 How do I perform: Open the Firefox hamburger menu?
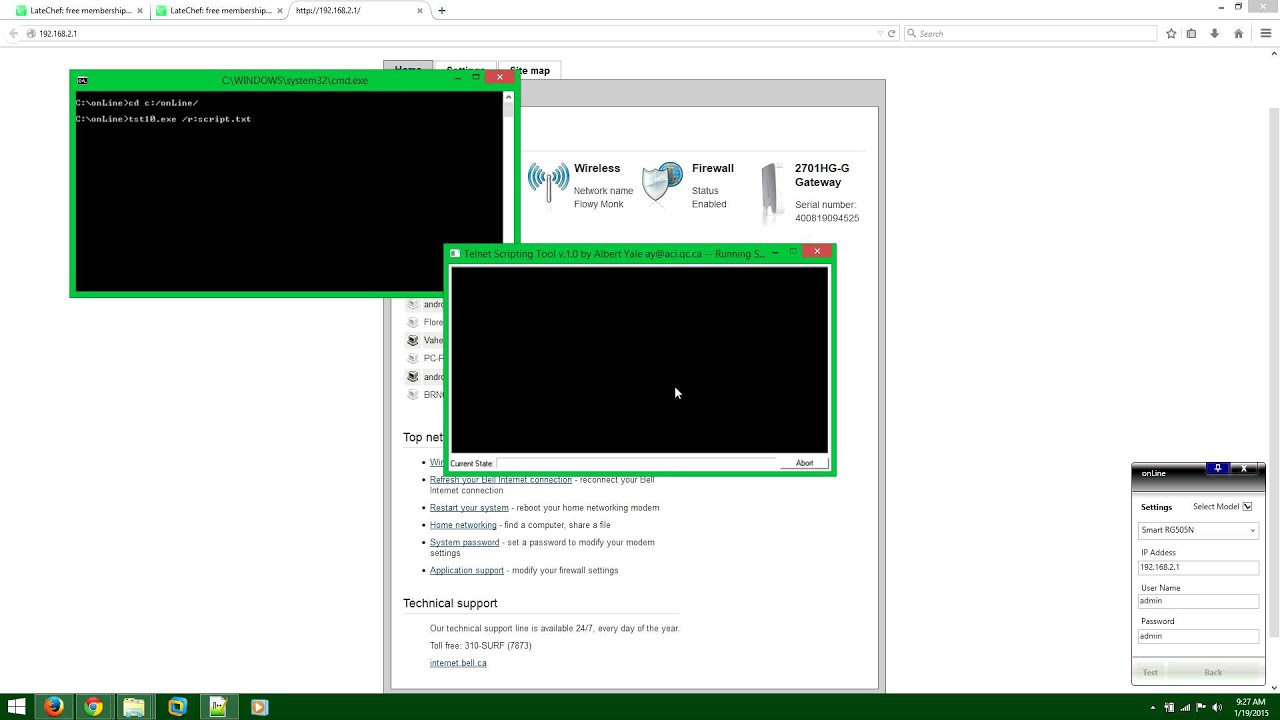[x=1265, y=33]
